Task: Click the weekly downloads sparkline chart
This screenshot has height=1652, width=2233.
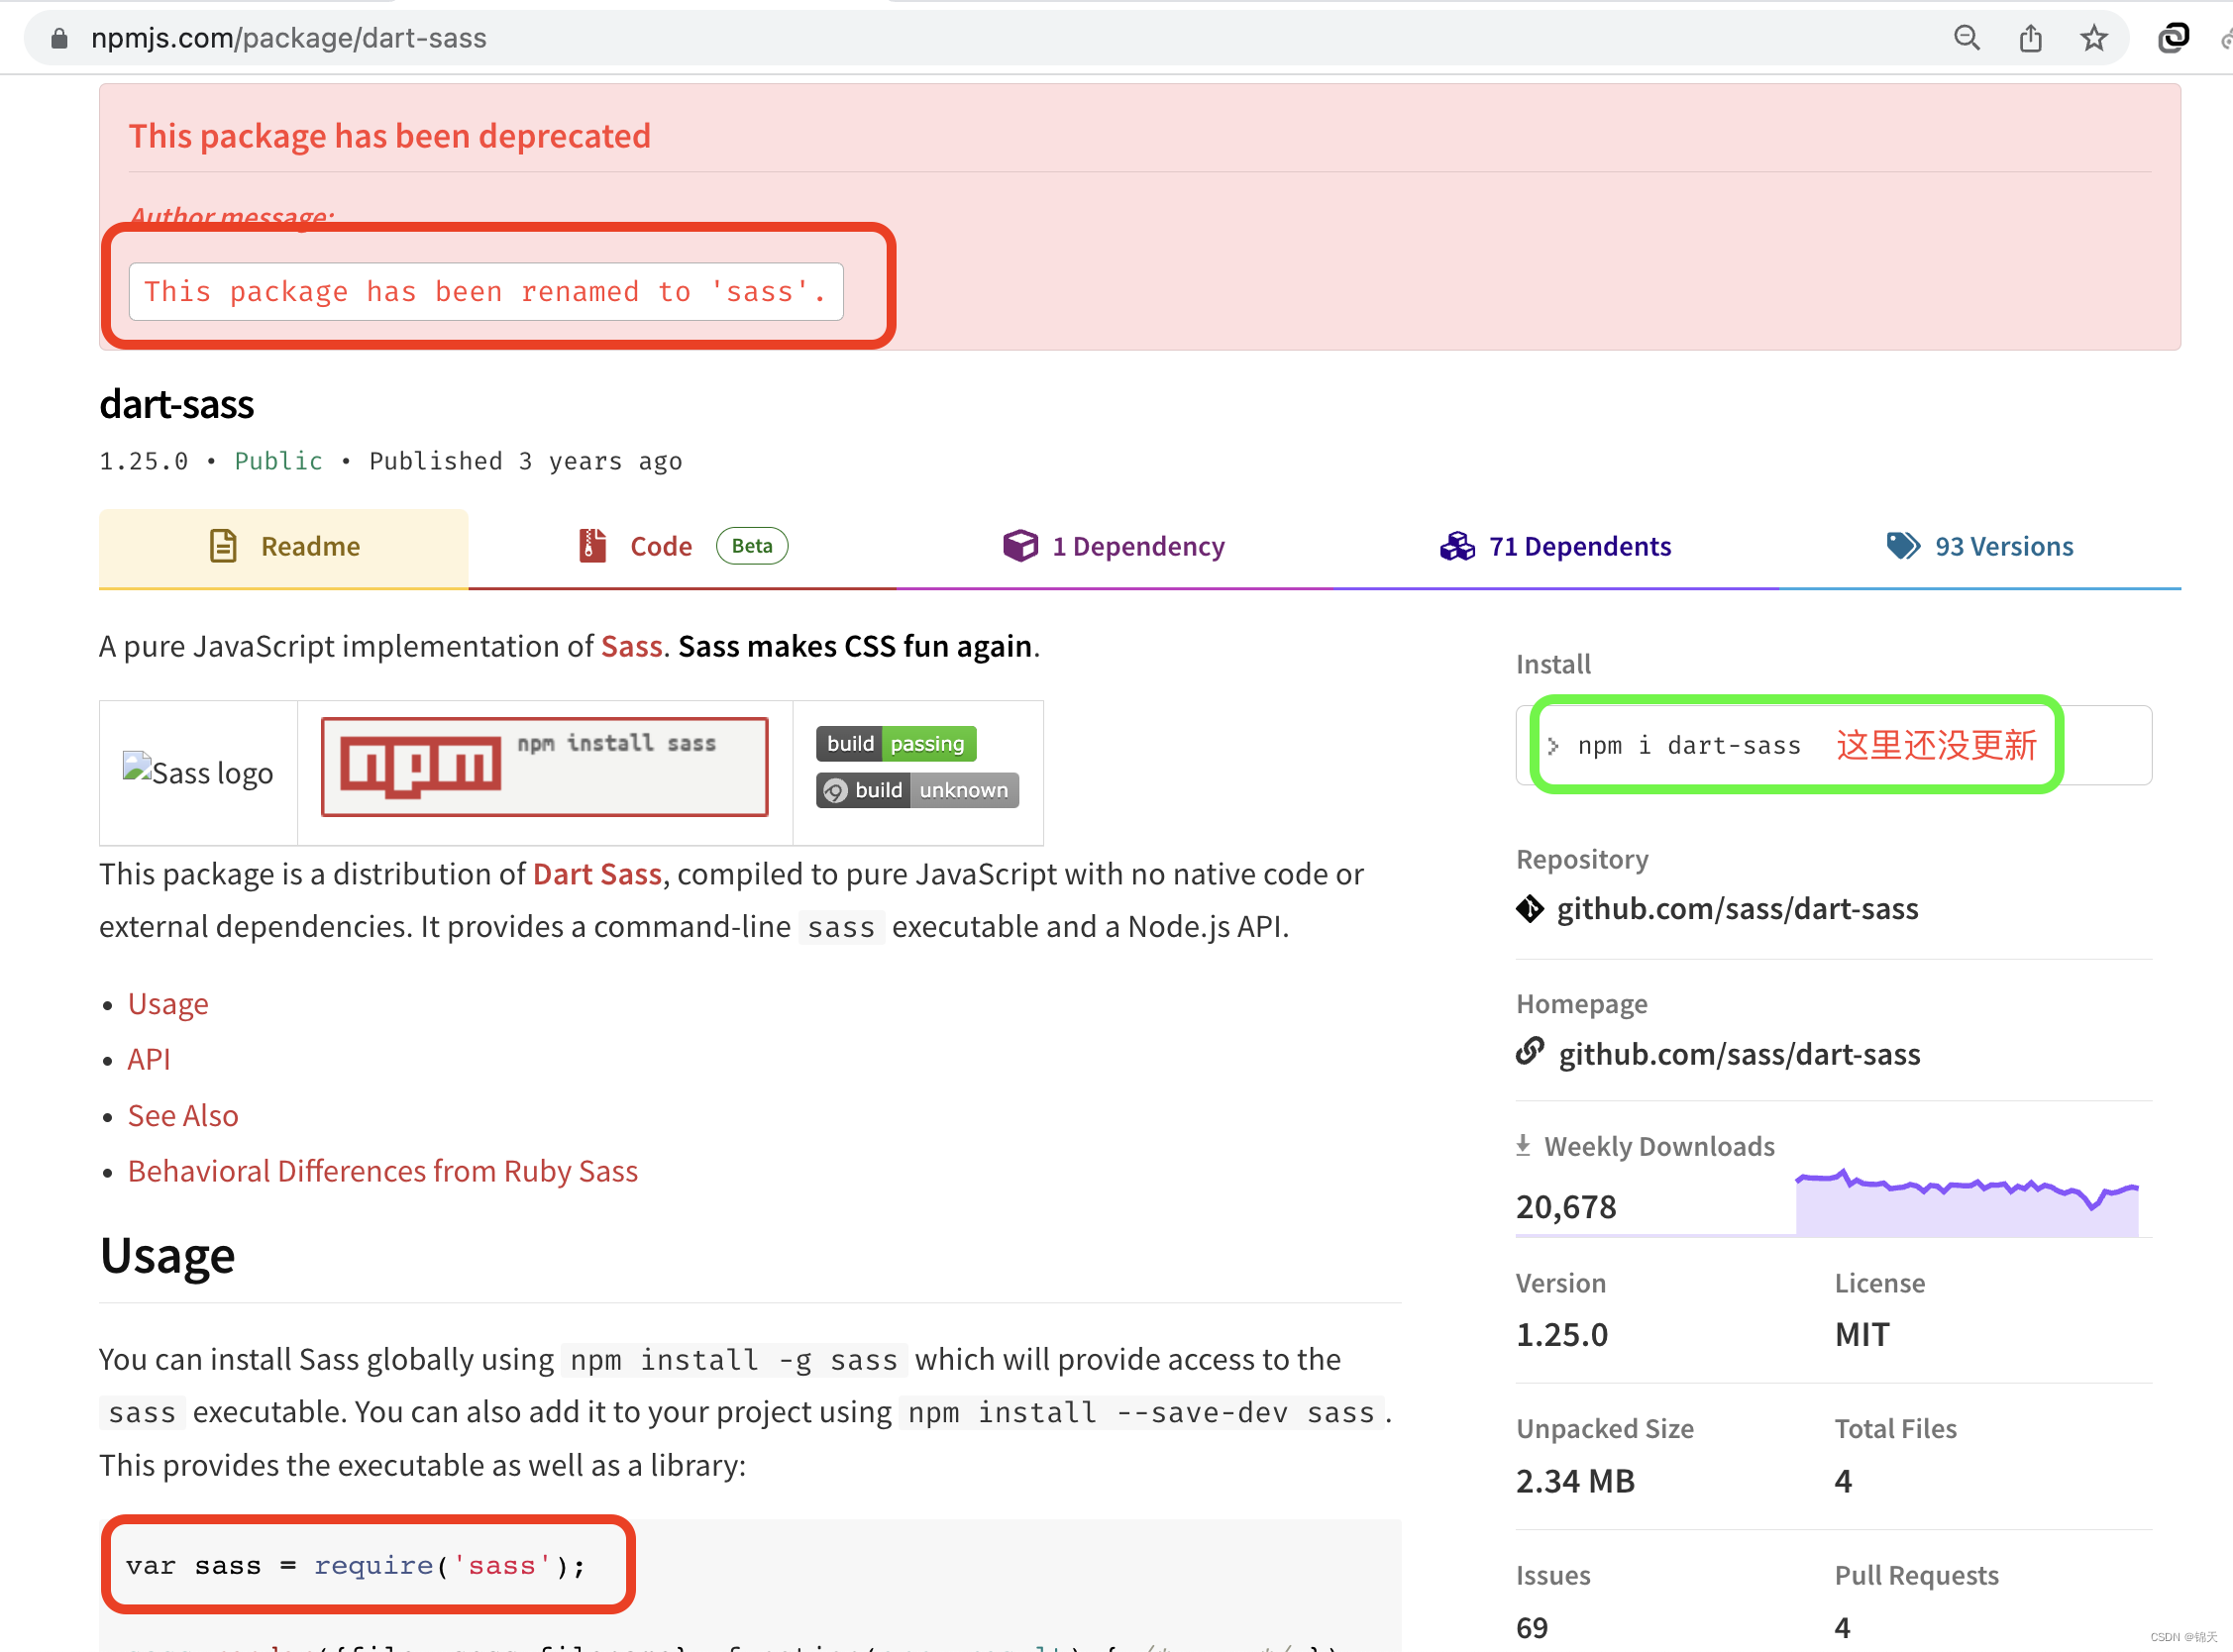Action: pos(1967,1201)
